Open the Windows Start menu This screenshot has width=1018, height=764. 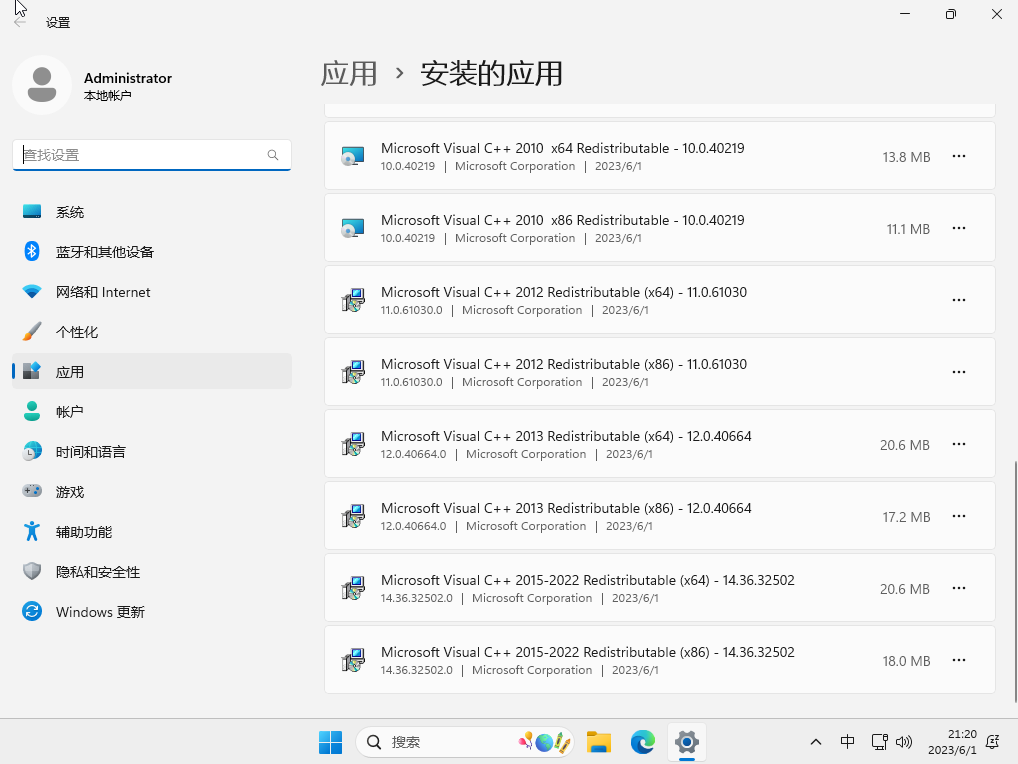coord(330,742)
